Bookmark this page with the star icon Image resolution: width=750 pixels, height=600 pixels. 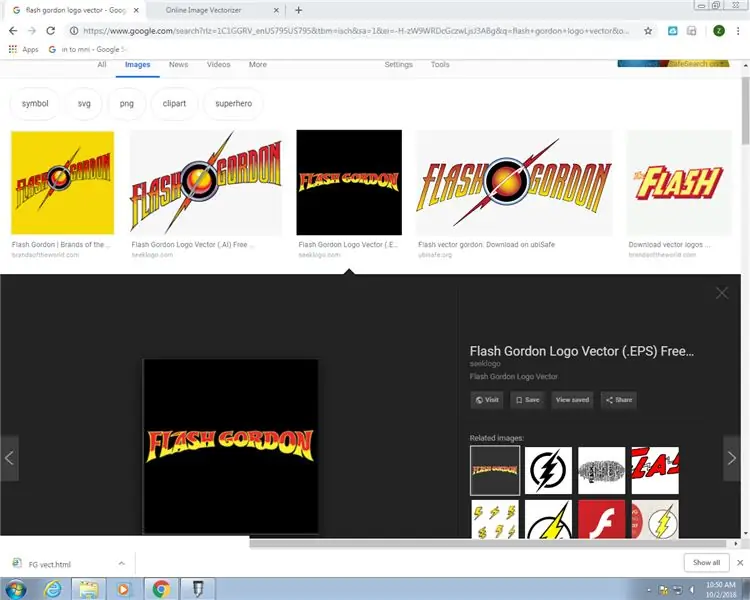pos(648,31)
